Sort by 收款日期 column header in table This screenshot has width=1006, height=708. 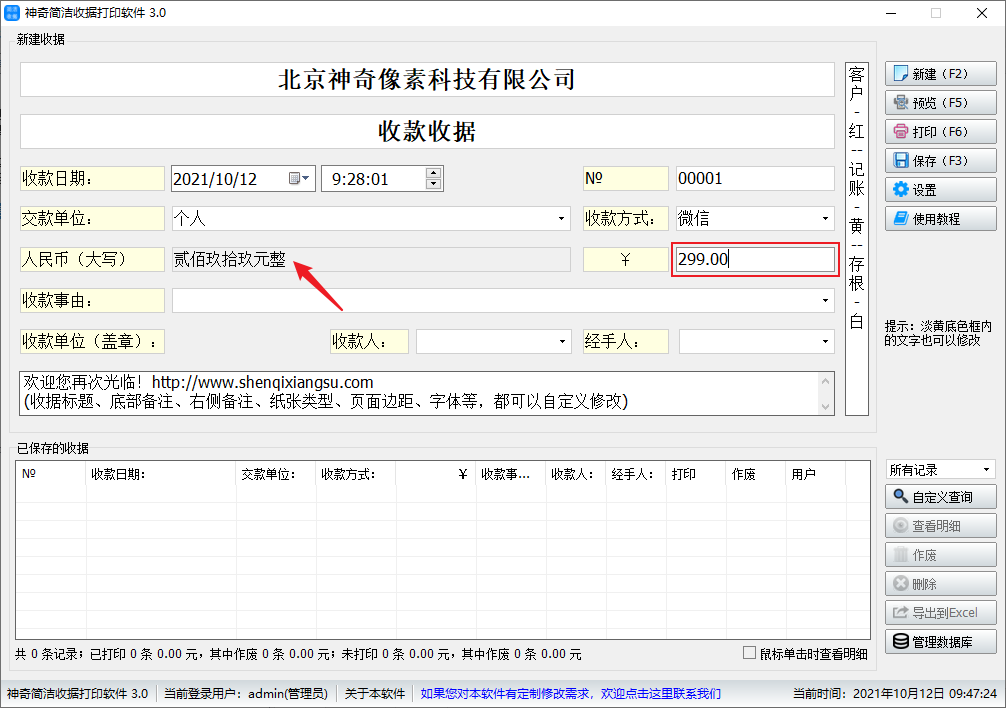coord(160,474)
